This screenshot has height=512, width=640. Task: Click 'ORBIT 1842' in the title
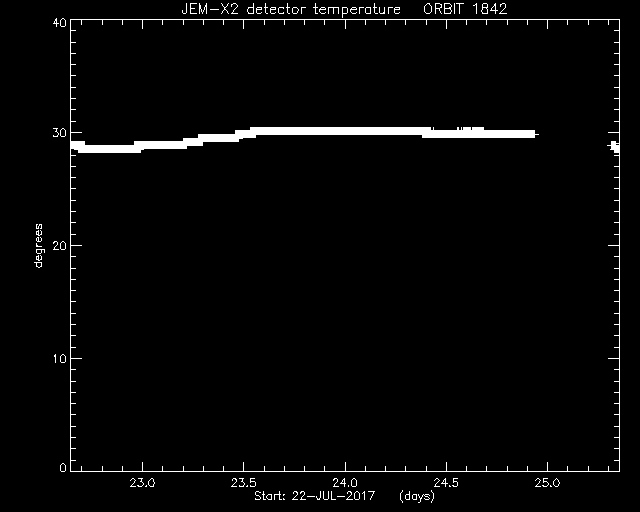465,9
